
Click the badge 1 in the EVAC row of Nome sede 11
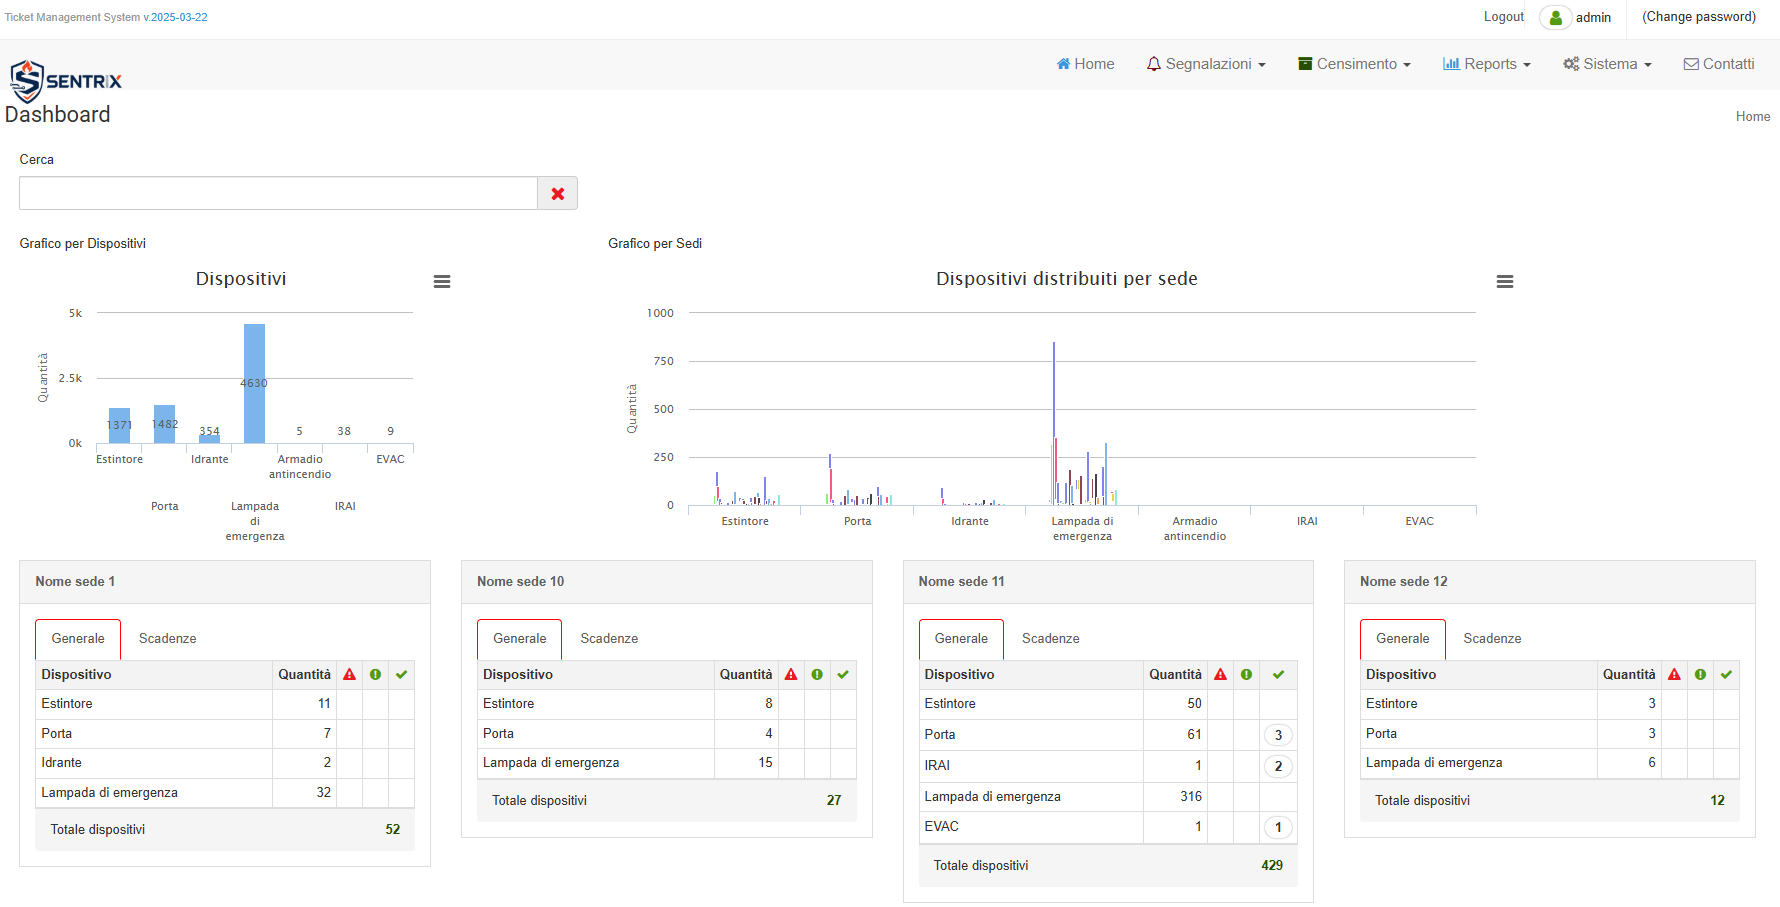click(x=1279, y=827)
